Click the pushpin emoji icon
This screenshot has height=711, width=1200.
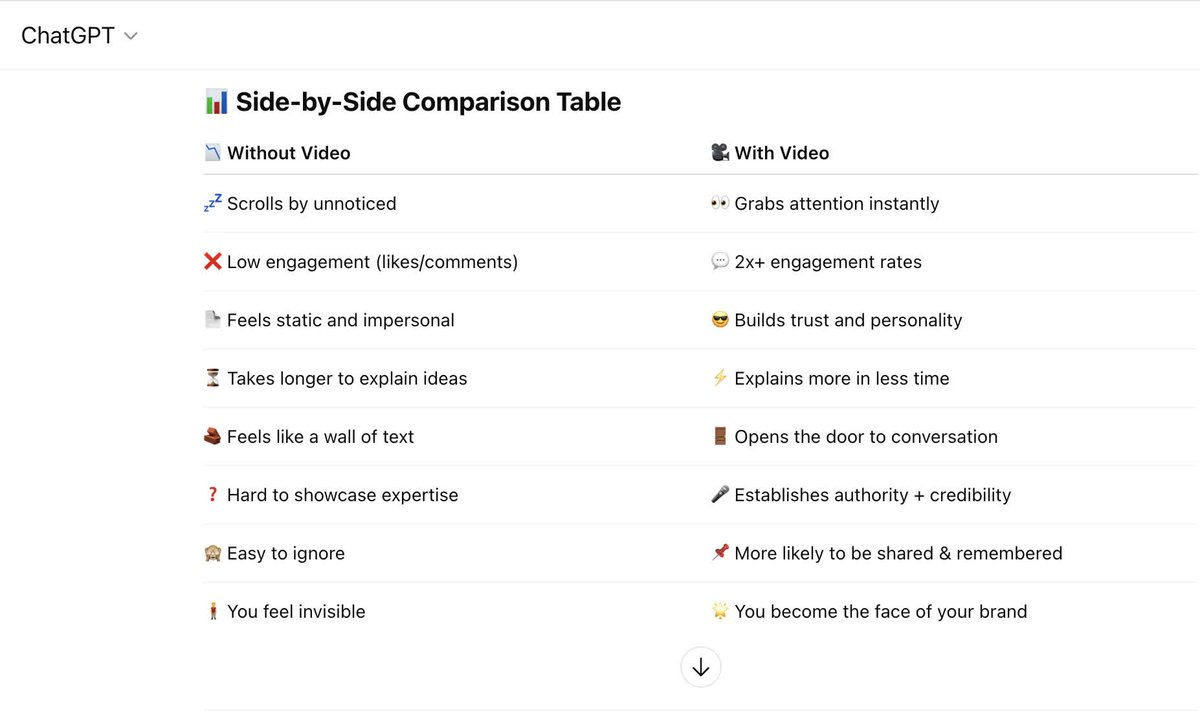pos(719,553)
